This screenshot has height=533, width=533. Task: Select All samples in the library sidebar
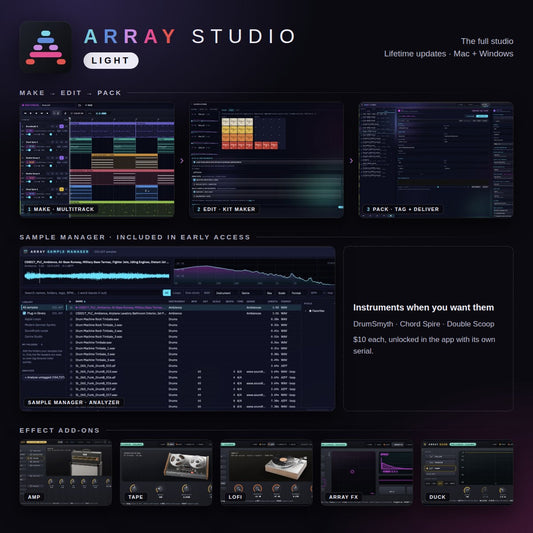click(43, 307)
